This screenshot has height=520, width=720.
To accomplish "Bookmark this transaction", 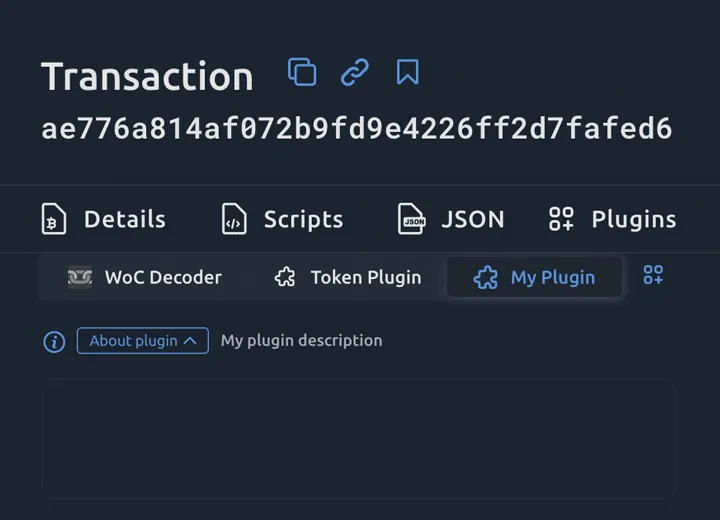I will [x=407, y=72].
